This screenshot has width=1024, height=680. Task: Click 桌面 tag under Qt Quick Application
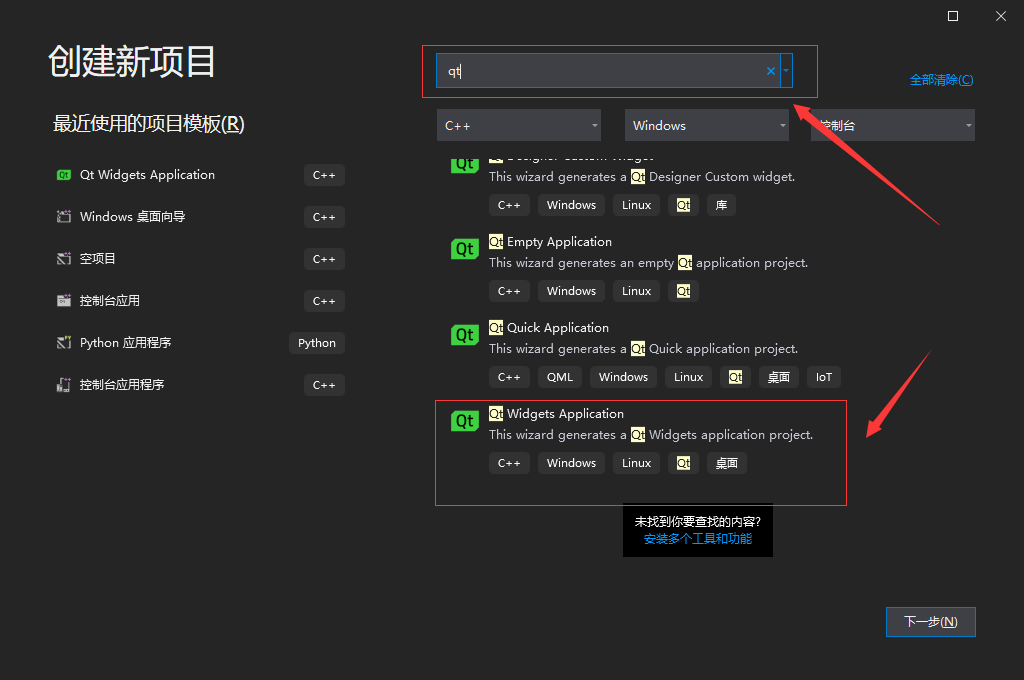point(778,377)
